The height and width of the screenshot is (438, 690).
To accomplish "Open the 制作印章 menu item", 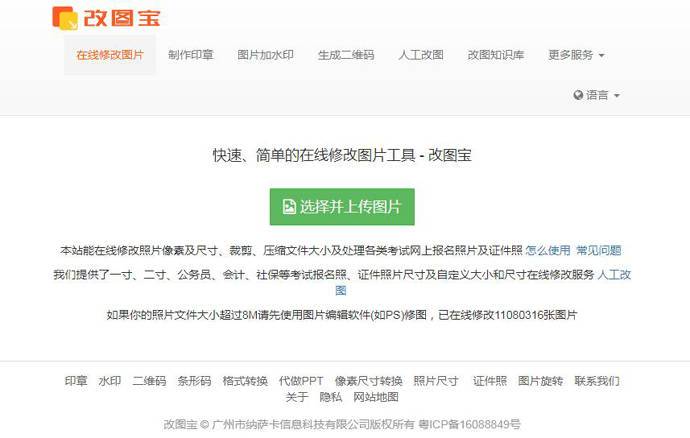I will (191, 55).
